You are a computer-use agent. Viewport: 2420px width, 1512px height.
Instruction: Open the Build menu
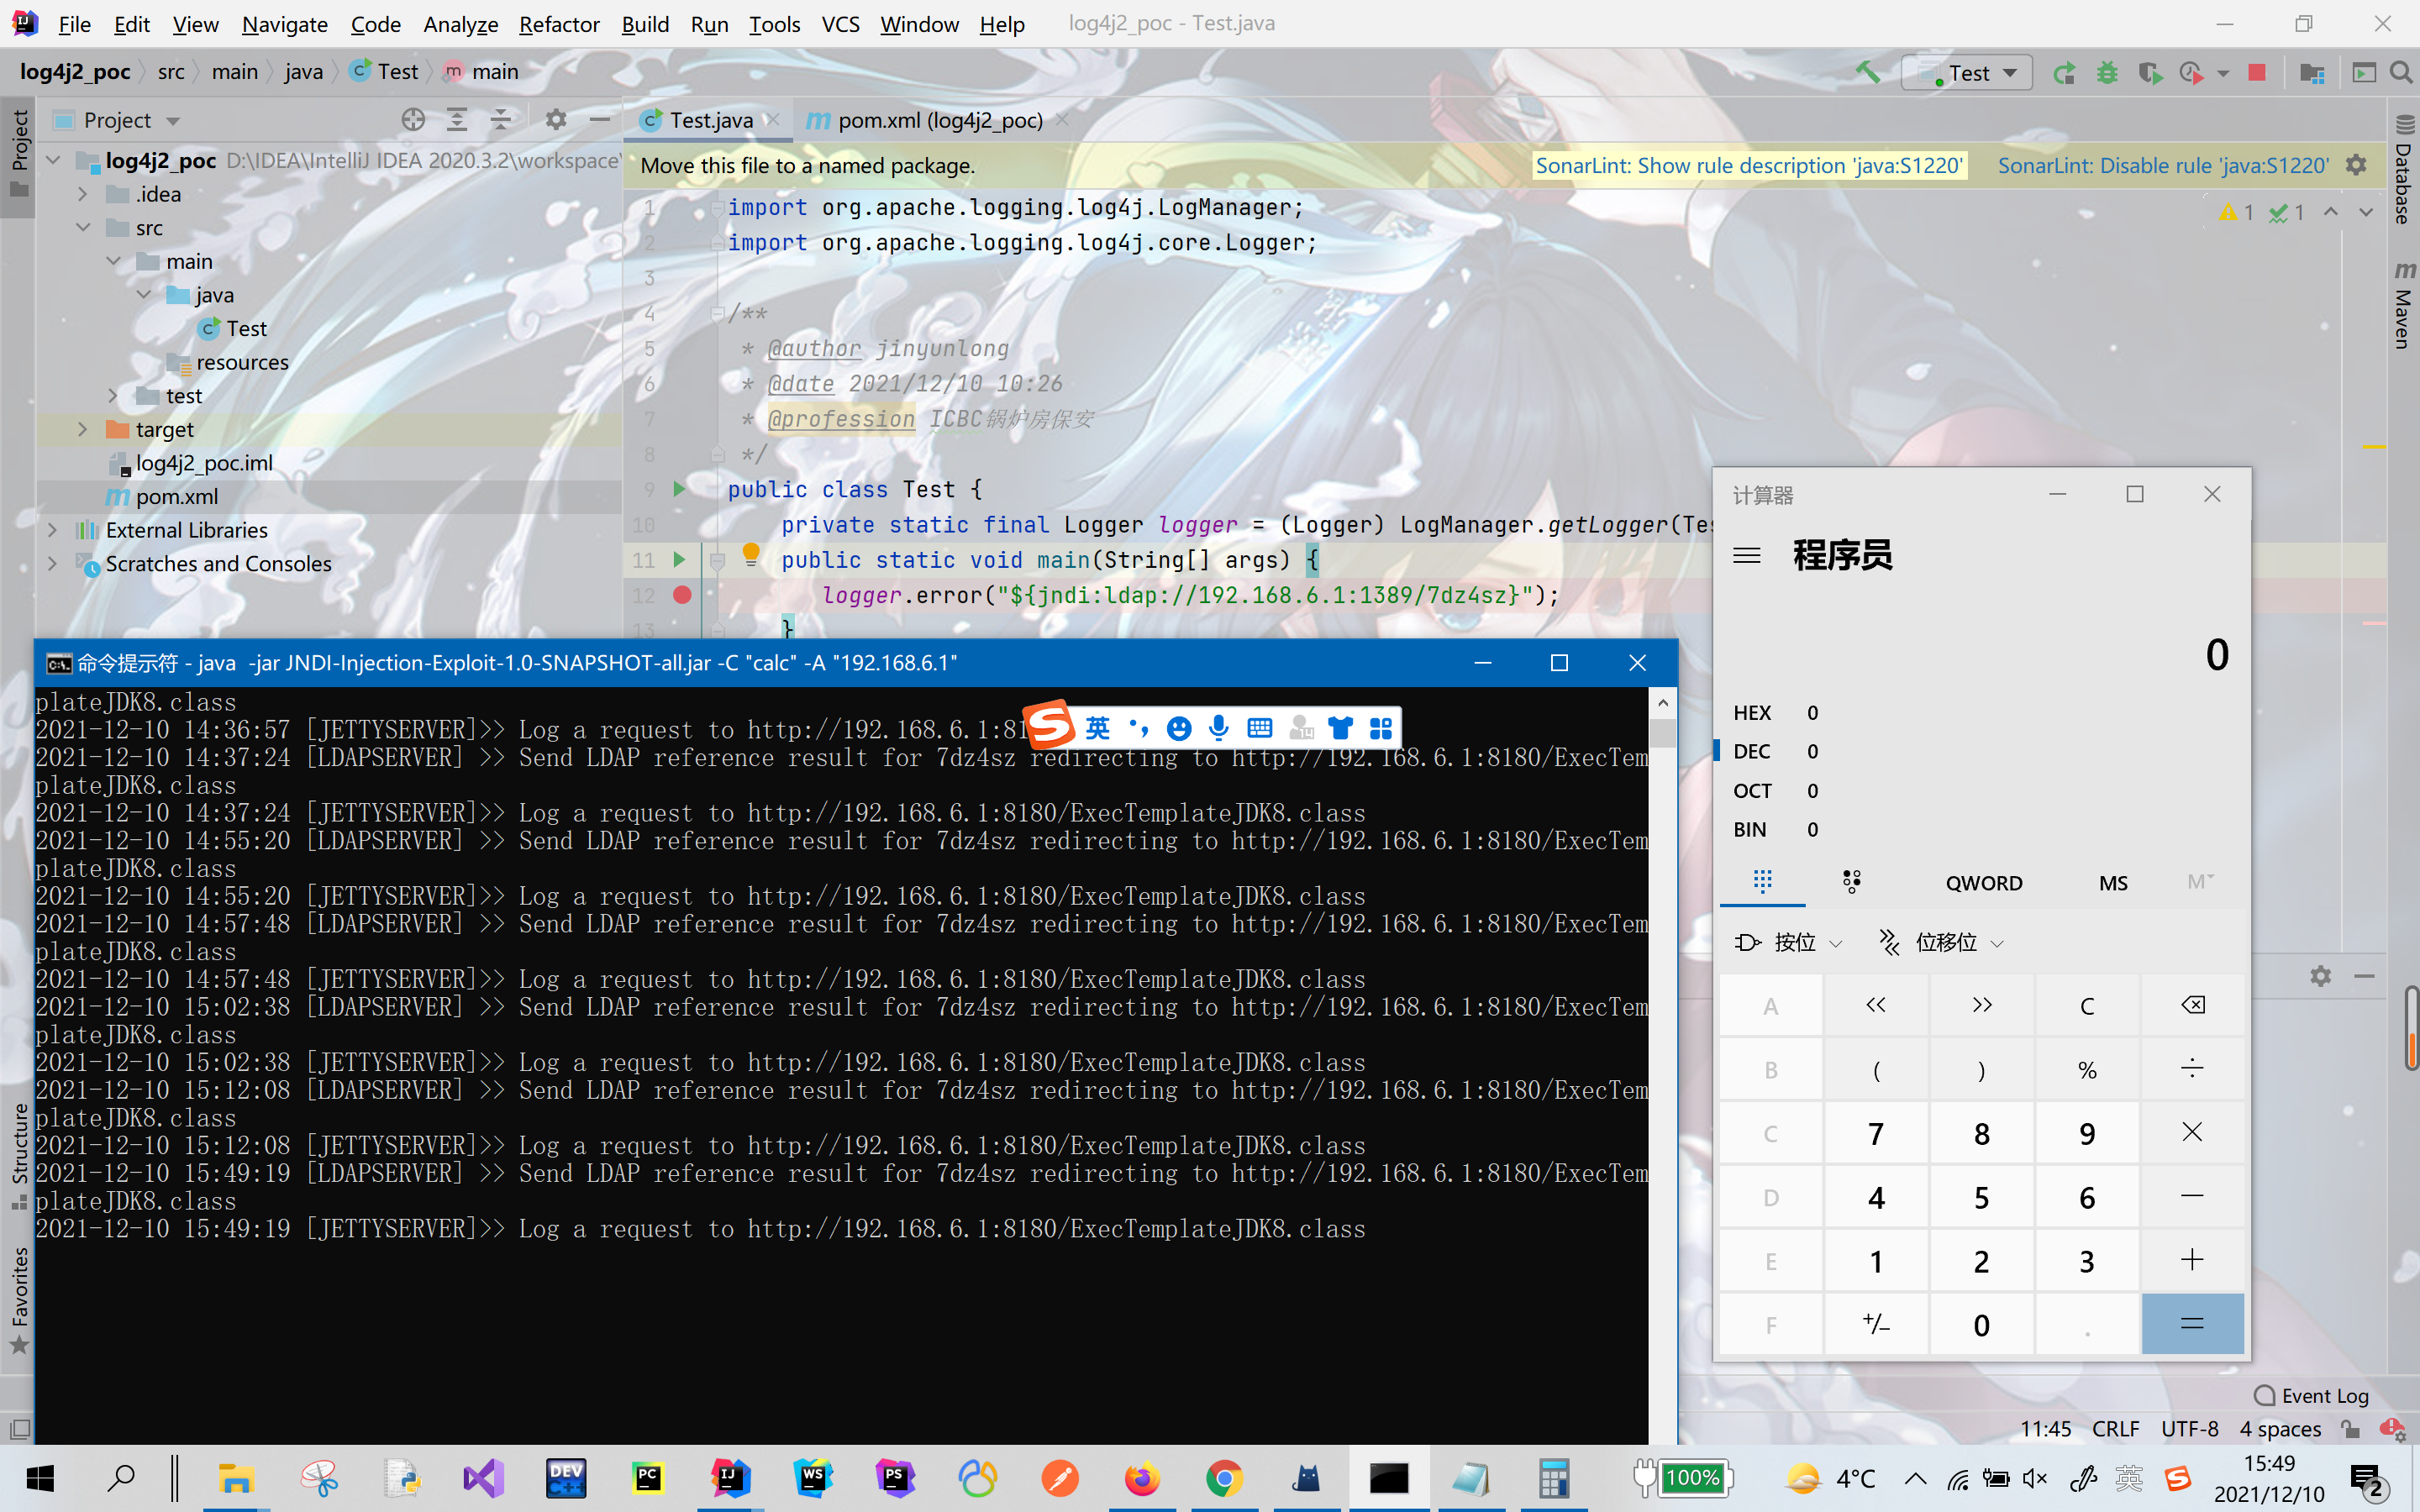[645, 24]
